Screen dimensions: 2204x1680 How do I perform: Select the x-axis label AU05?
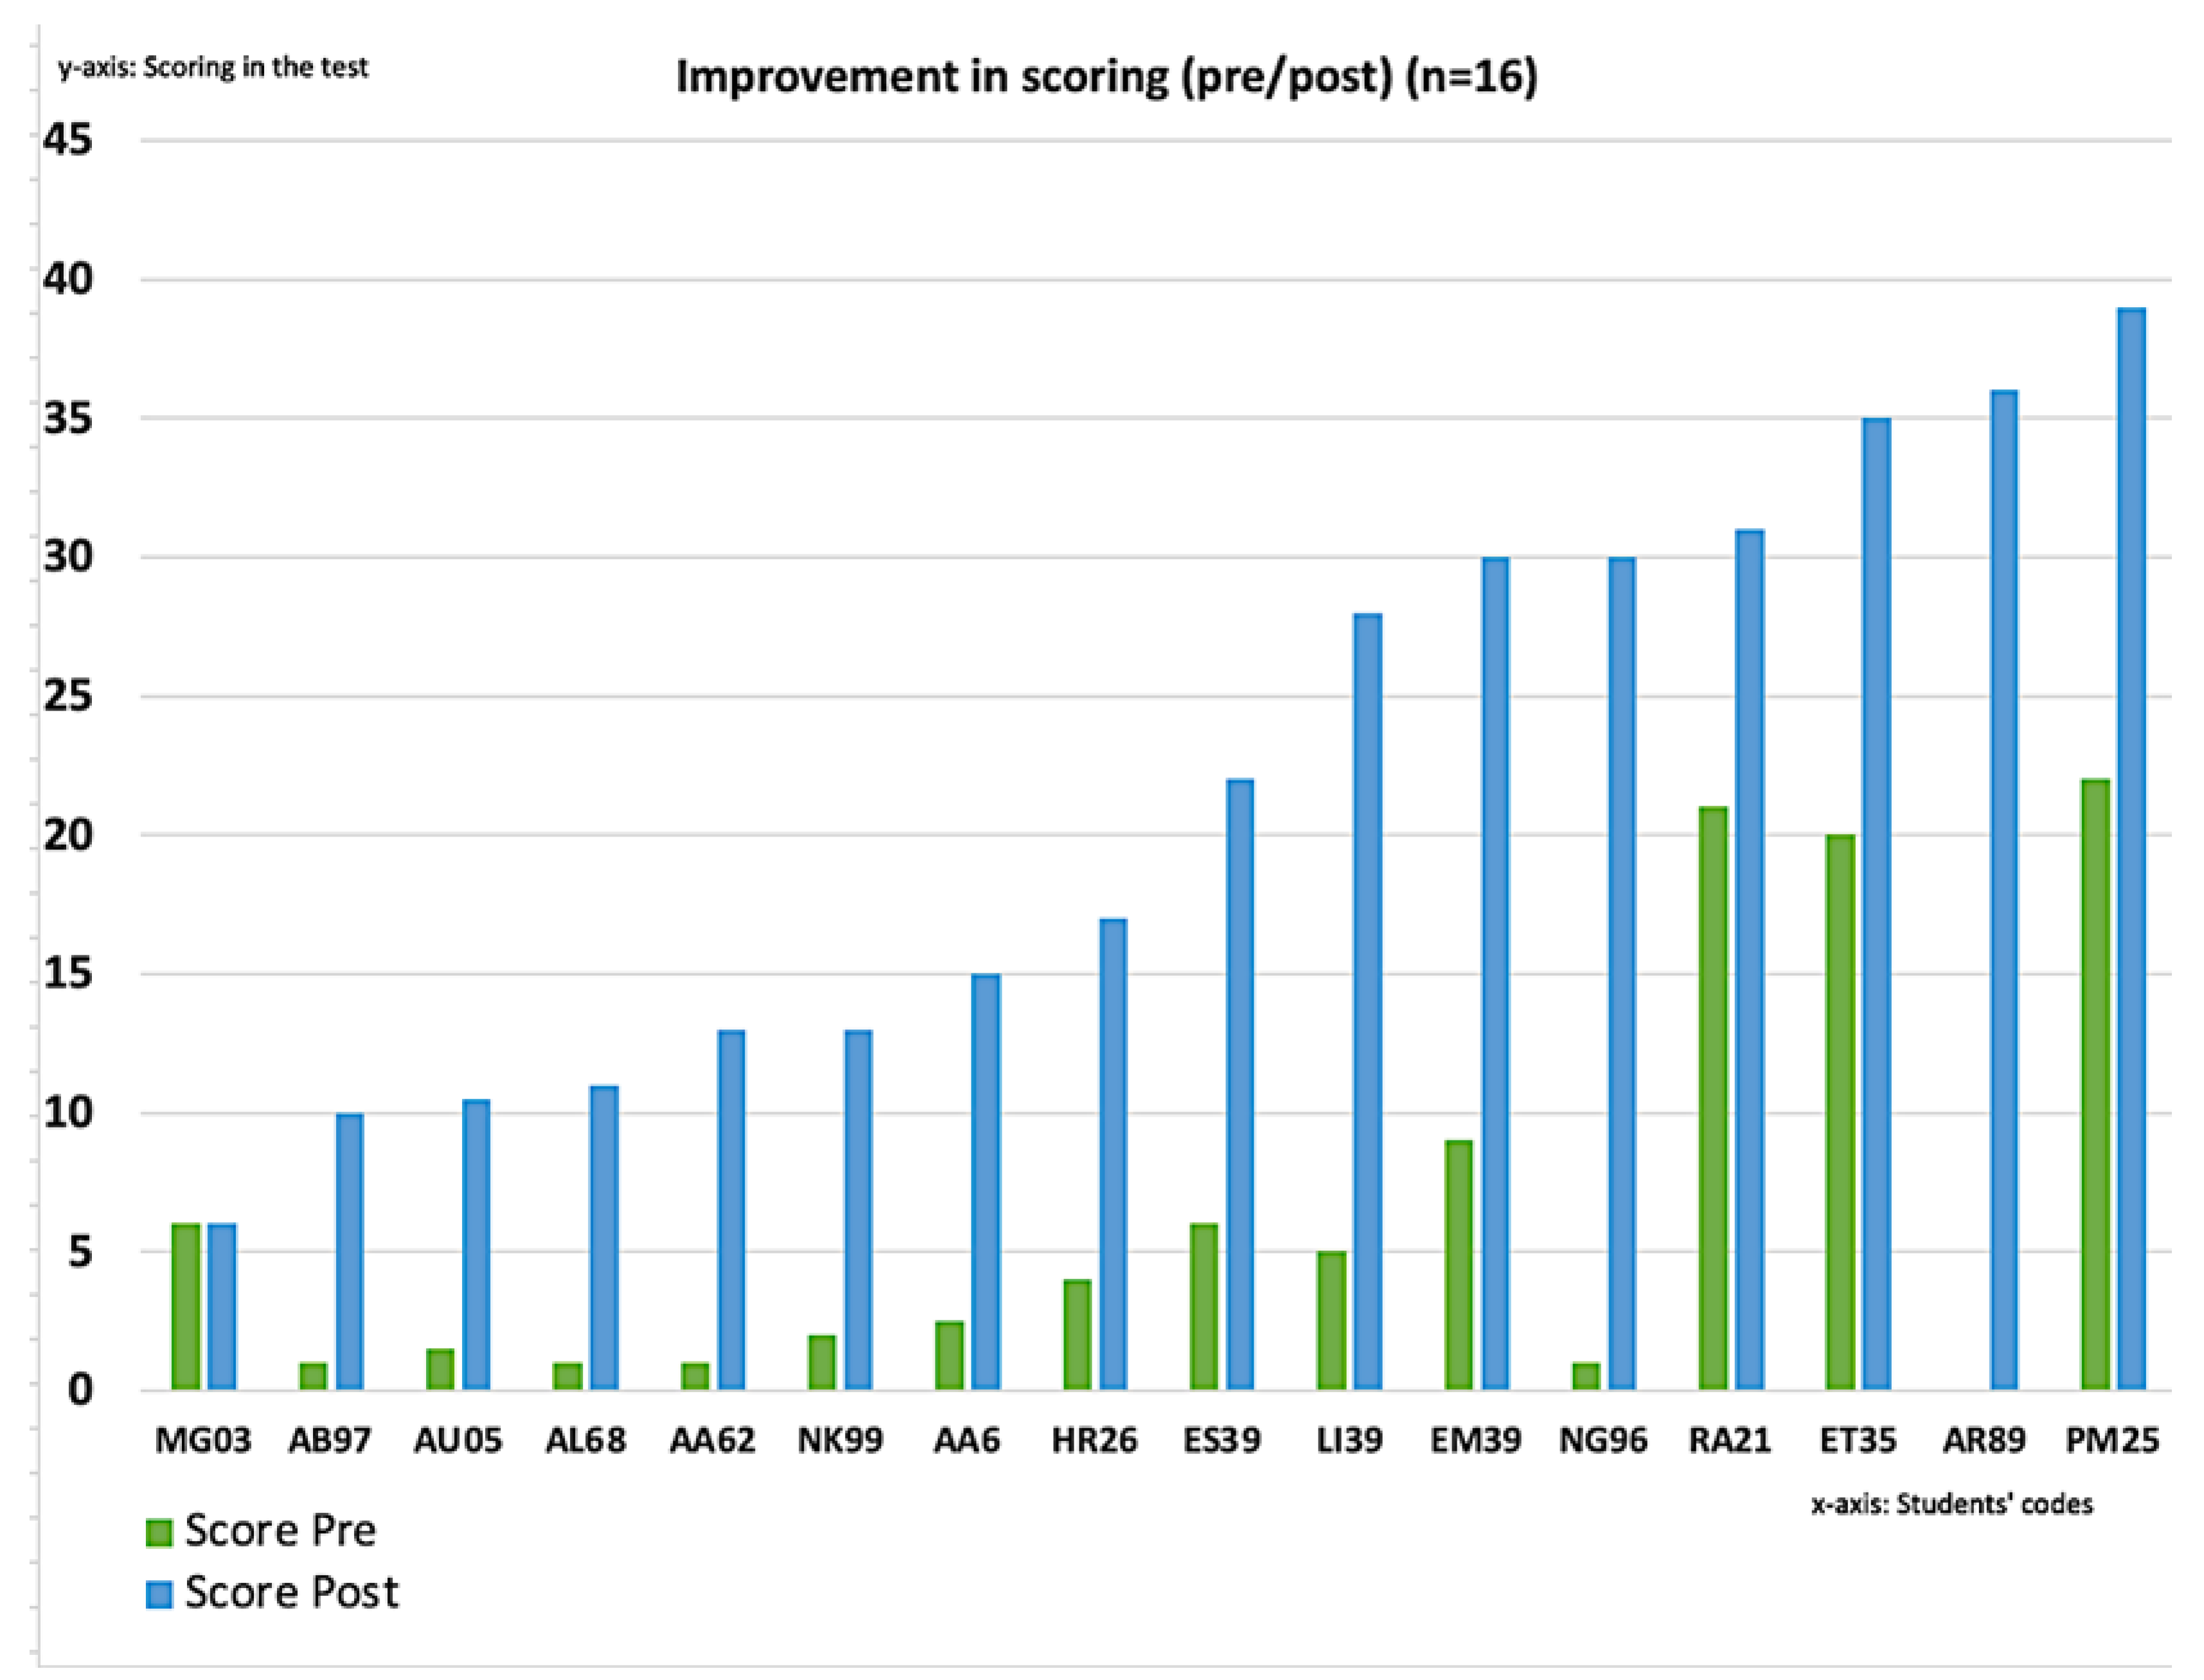pyautogui.click(x=458, y=1441)
